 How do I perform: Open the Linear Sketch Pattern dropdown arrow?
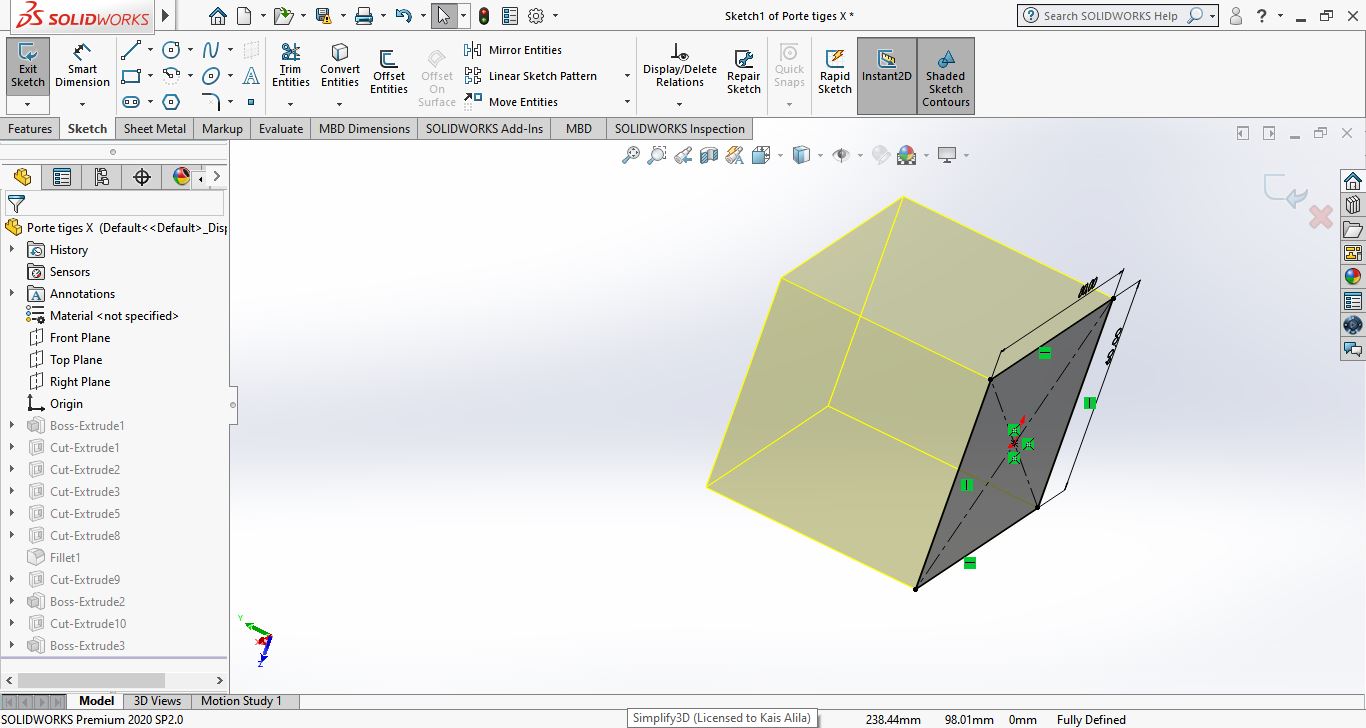[x=627, y=76]
